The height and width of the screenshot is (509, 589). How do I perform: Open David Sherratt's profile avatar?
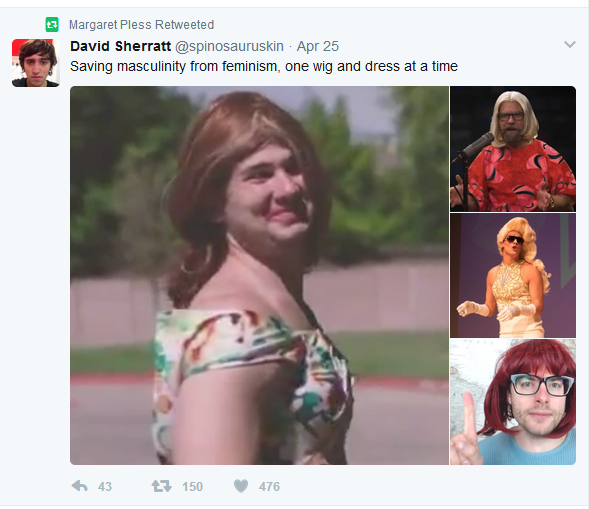[x=36, y=63]
